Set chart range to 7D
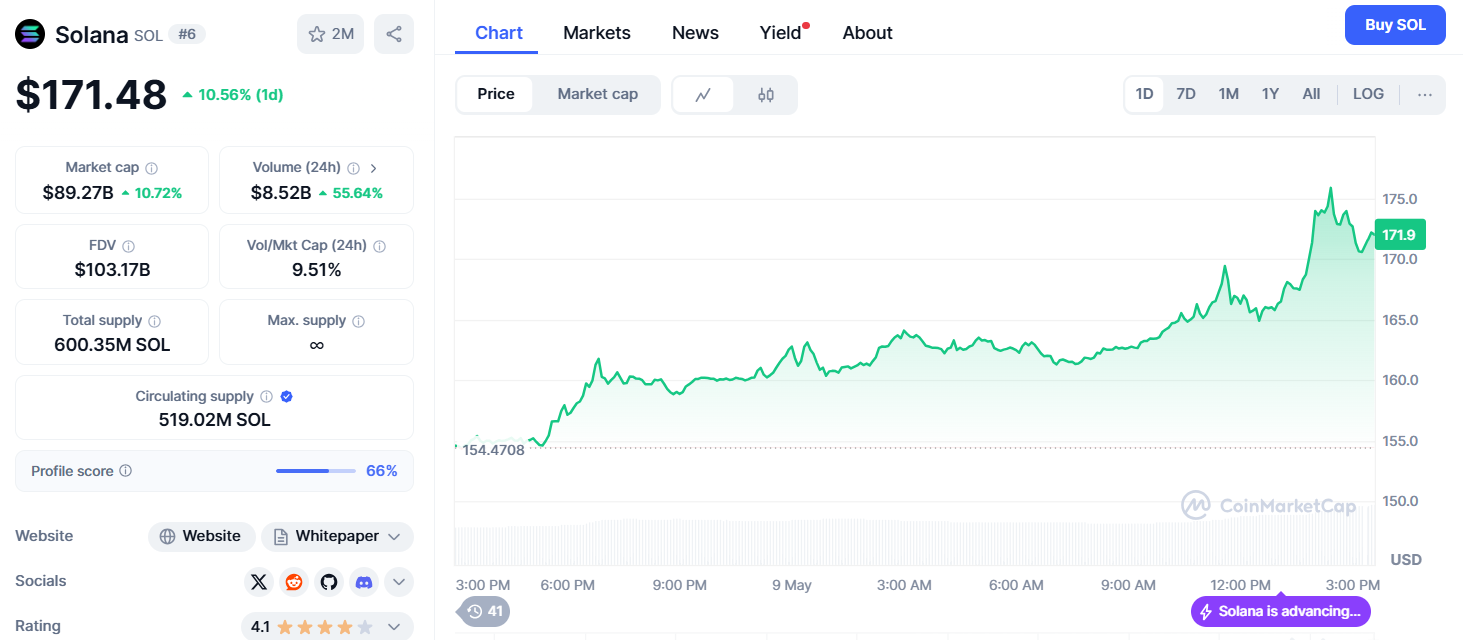1463x640 pixels. tap(1186, 94)
